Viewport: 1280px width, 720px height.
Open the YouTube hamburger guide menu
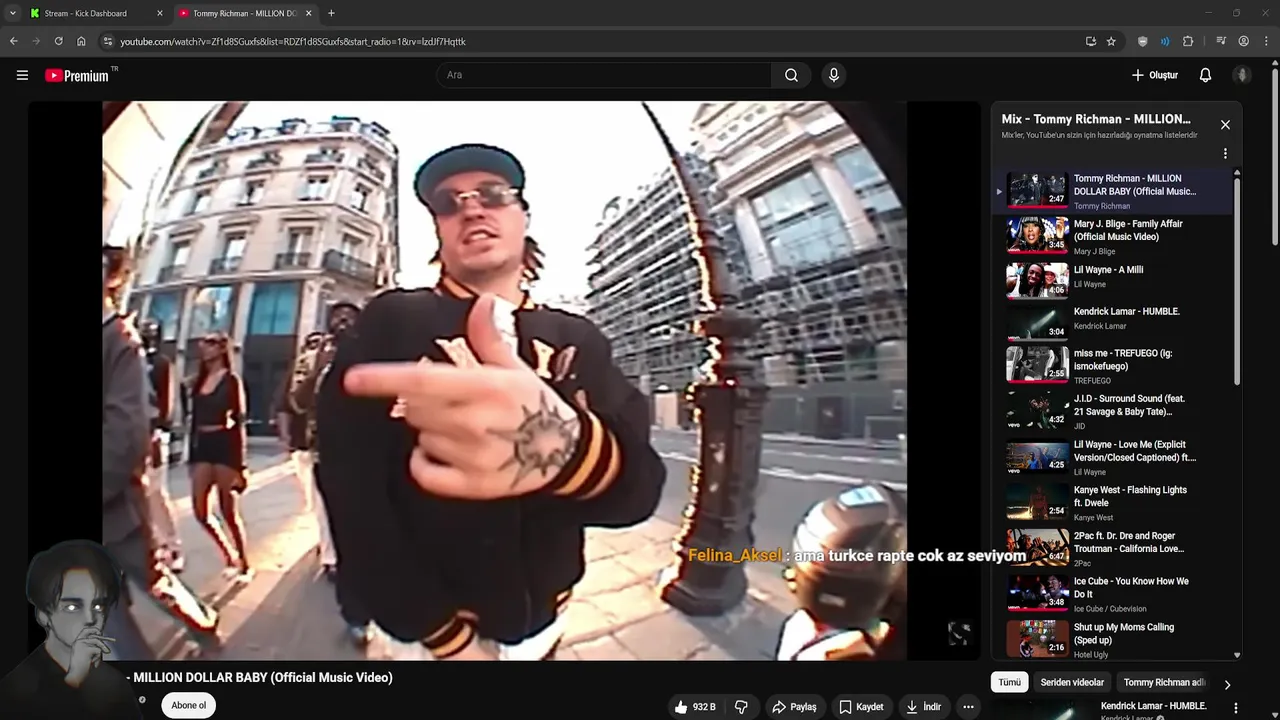(x=22, y=75)
